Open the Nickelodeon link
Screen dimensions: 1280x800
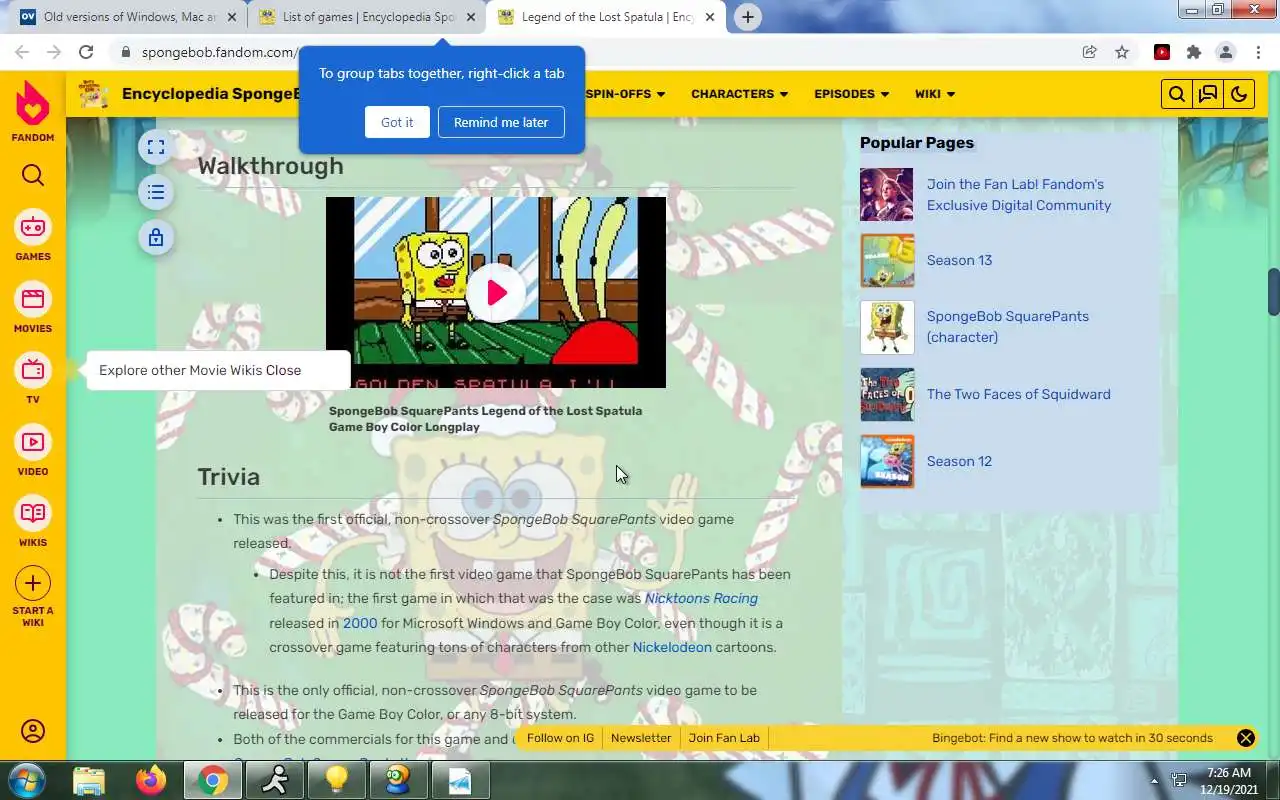[x=672, y=647]
